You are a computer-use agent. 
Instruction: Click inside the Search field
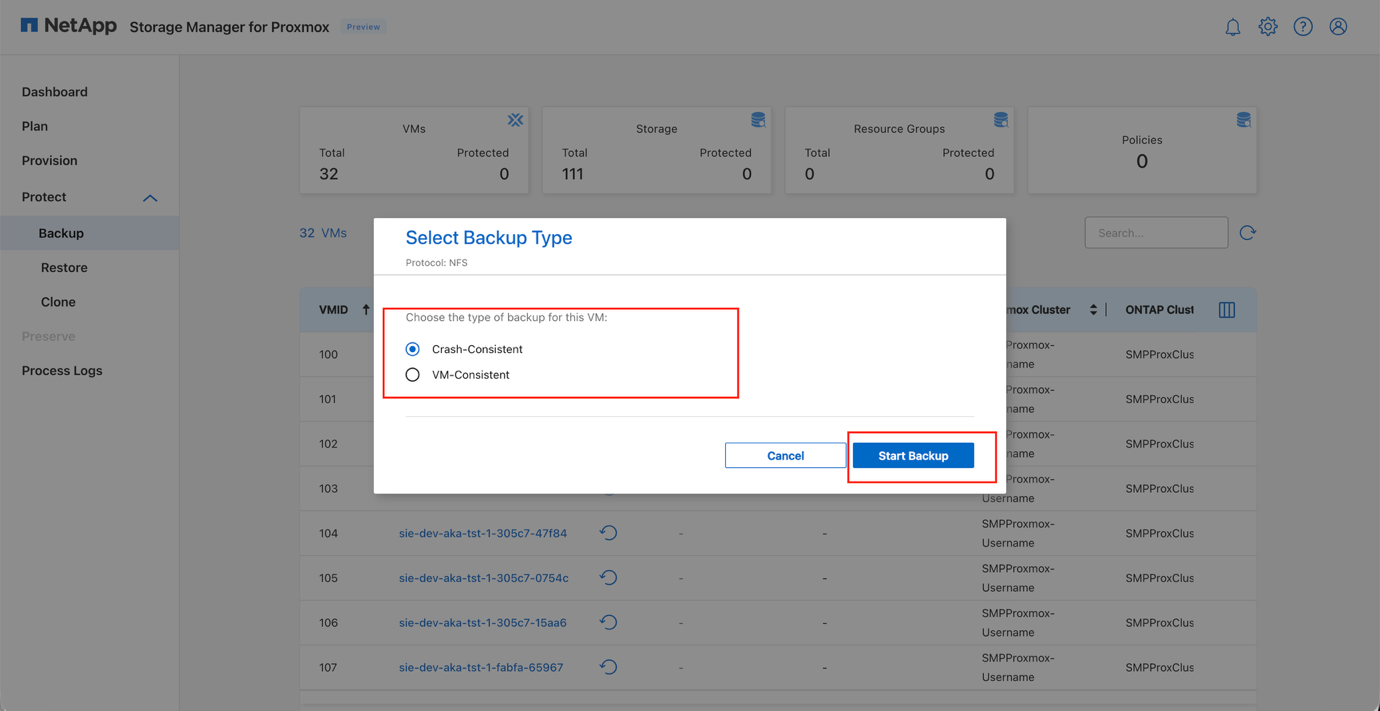1156,232
